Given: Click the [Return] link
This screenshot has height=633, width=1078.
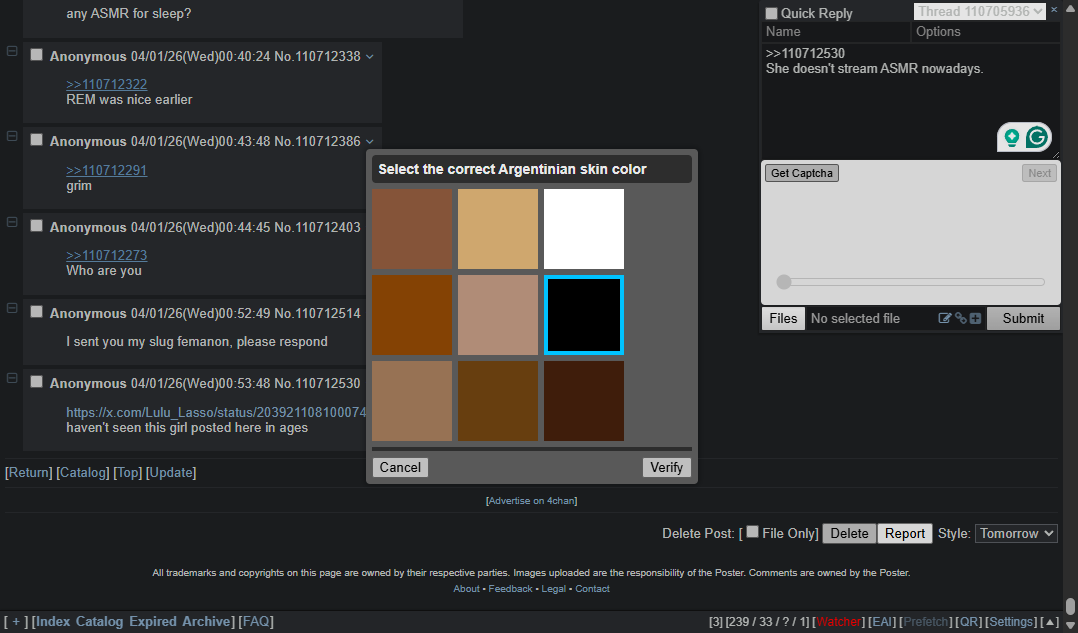Looking at the screenshot, I should [x=29, y=473].
